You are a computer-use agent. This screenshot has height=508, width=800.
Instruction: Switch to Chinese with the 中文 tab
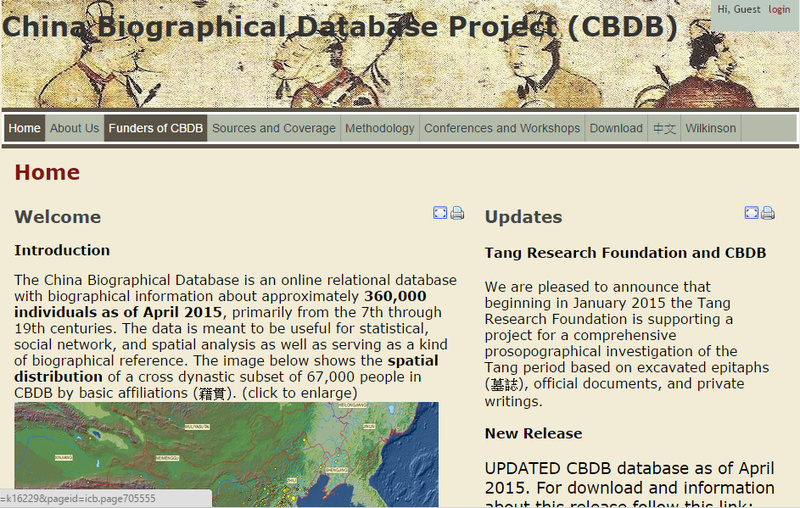tap(664, 128)
